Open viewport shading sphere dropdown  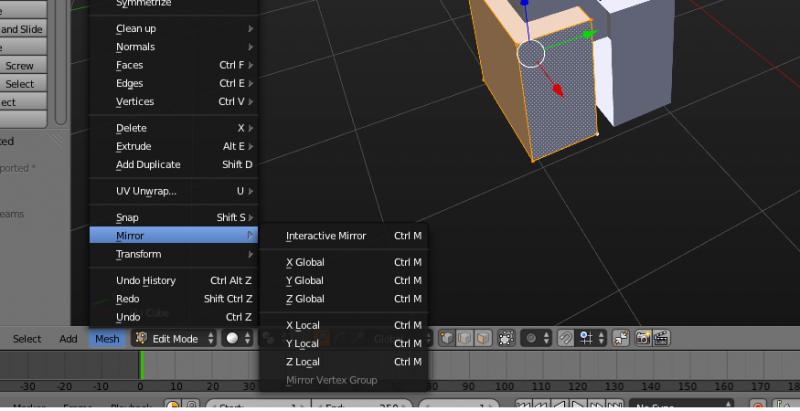(238, 338)
